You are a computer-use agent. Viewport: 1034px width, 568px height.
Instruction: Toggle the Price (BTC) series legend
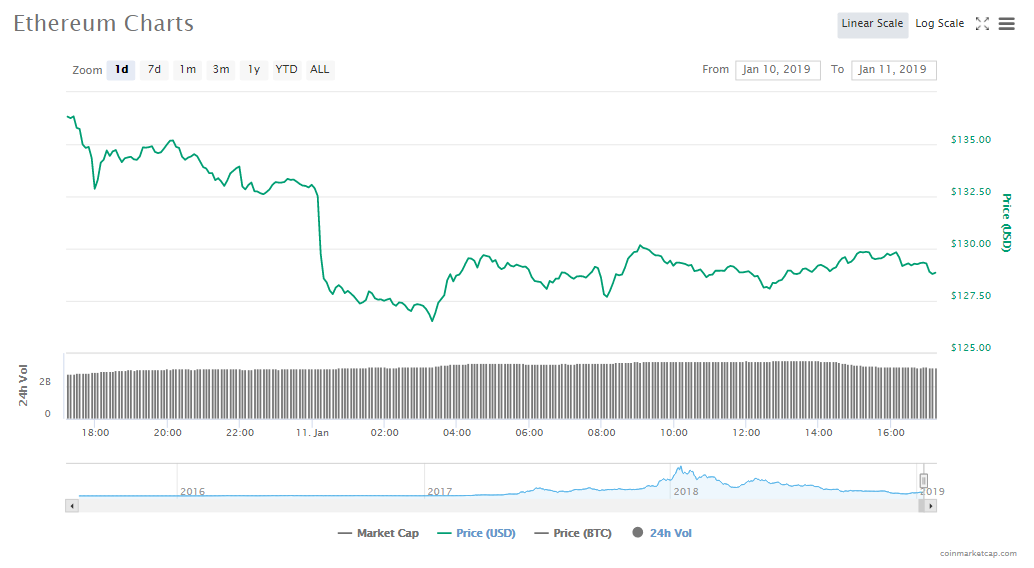pos(573,533)
